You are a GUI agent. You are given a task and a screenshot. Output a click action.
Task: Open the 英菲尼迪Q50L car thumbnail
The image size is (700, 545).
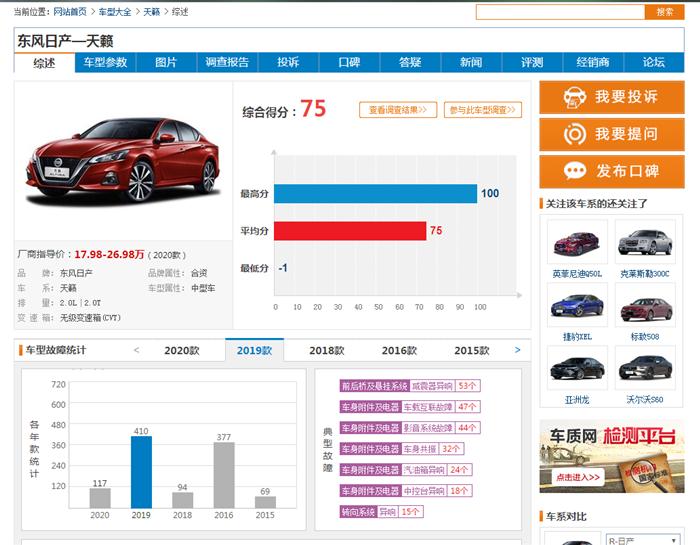577,241
